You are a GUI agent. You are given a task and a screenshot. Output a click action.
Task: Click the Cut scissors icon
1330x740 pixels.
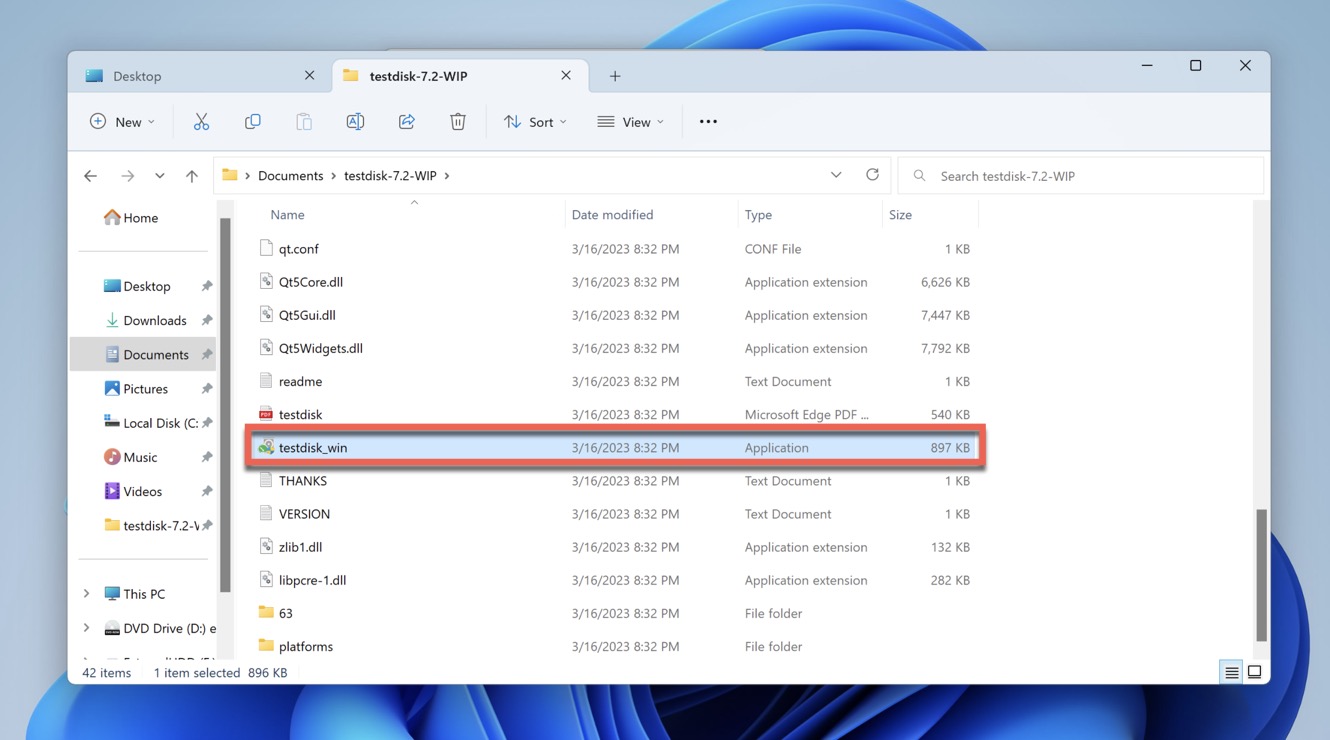tap(201, 122)
